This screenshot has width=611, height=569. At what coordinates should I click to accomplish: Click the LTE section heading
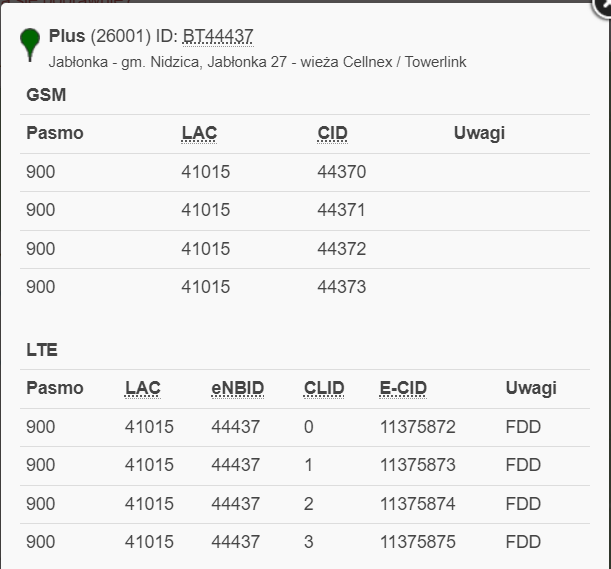tap(42, 350)
